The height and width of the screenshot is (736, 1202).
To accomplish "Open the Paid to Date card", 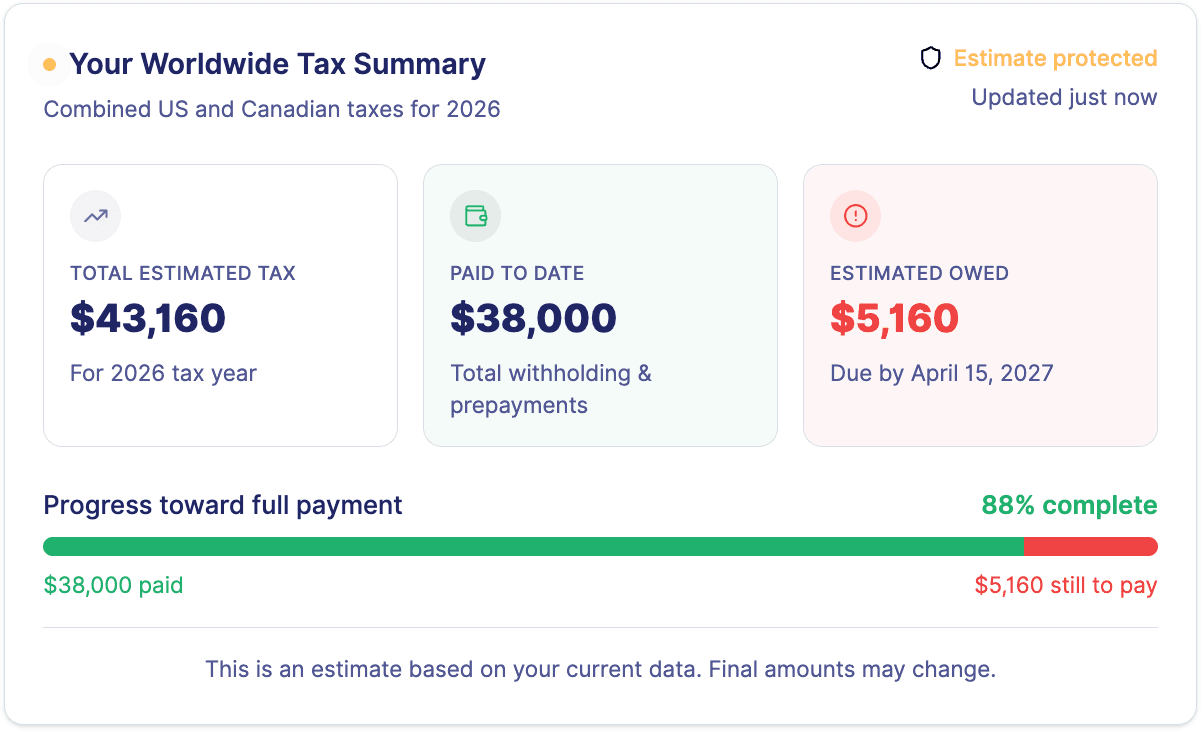I will coord(601,305).
